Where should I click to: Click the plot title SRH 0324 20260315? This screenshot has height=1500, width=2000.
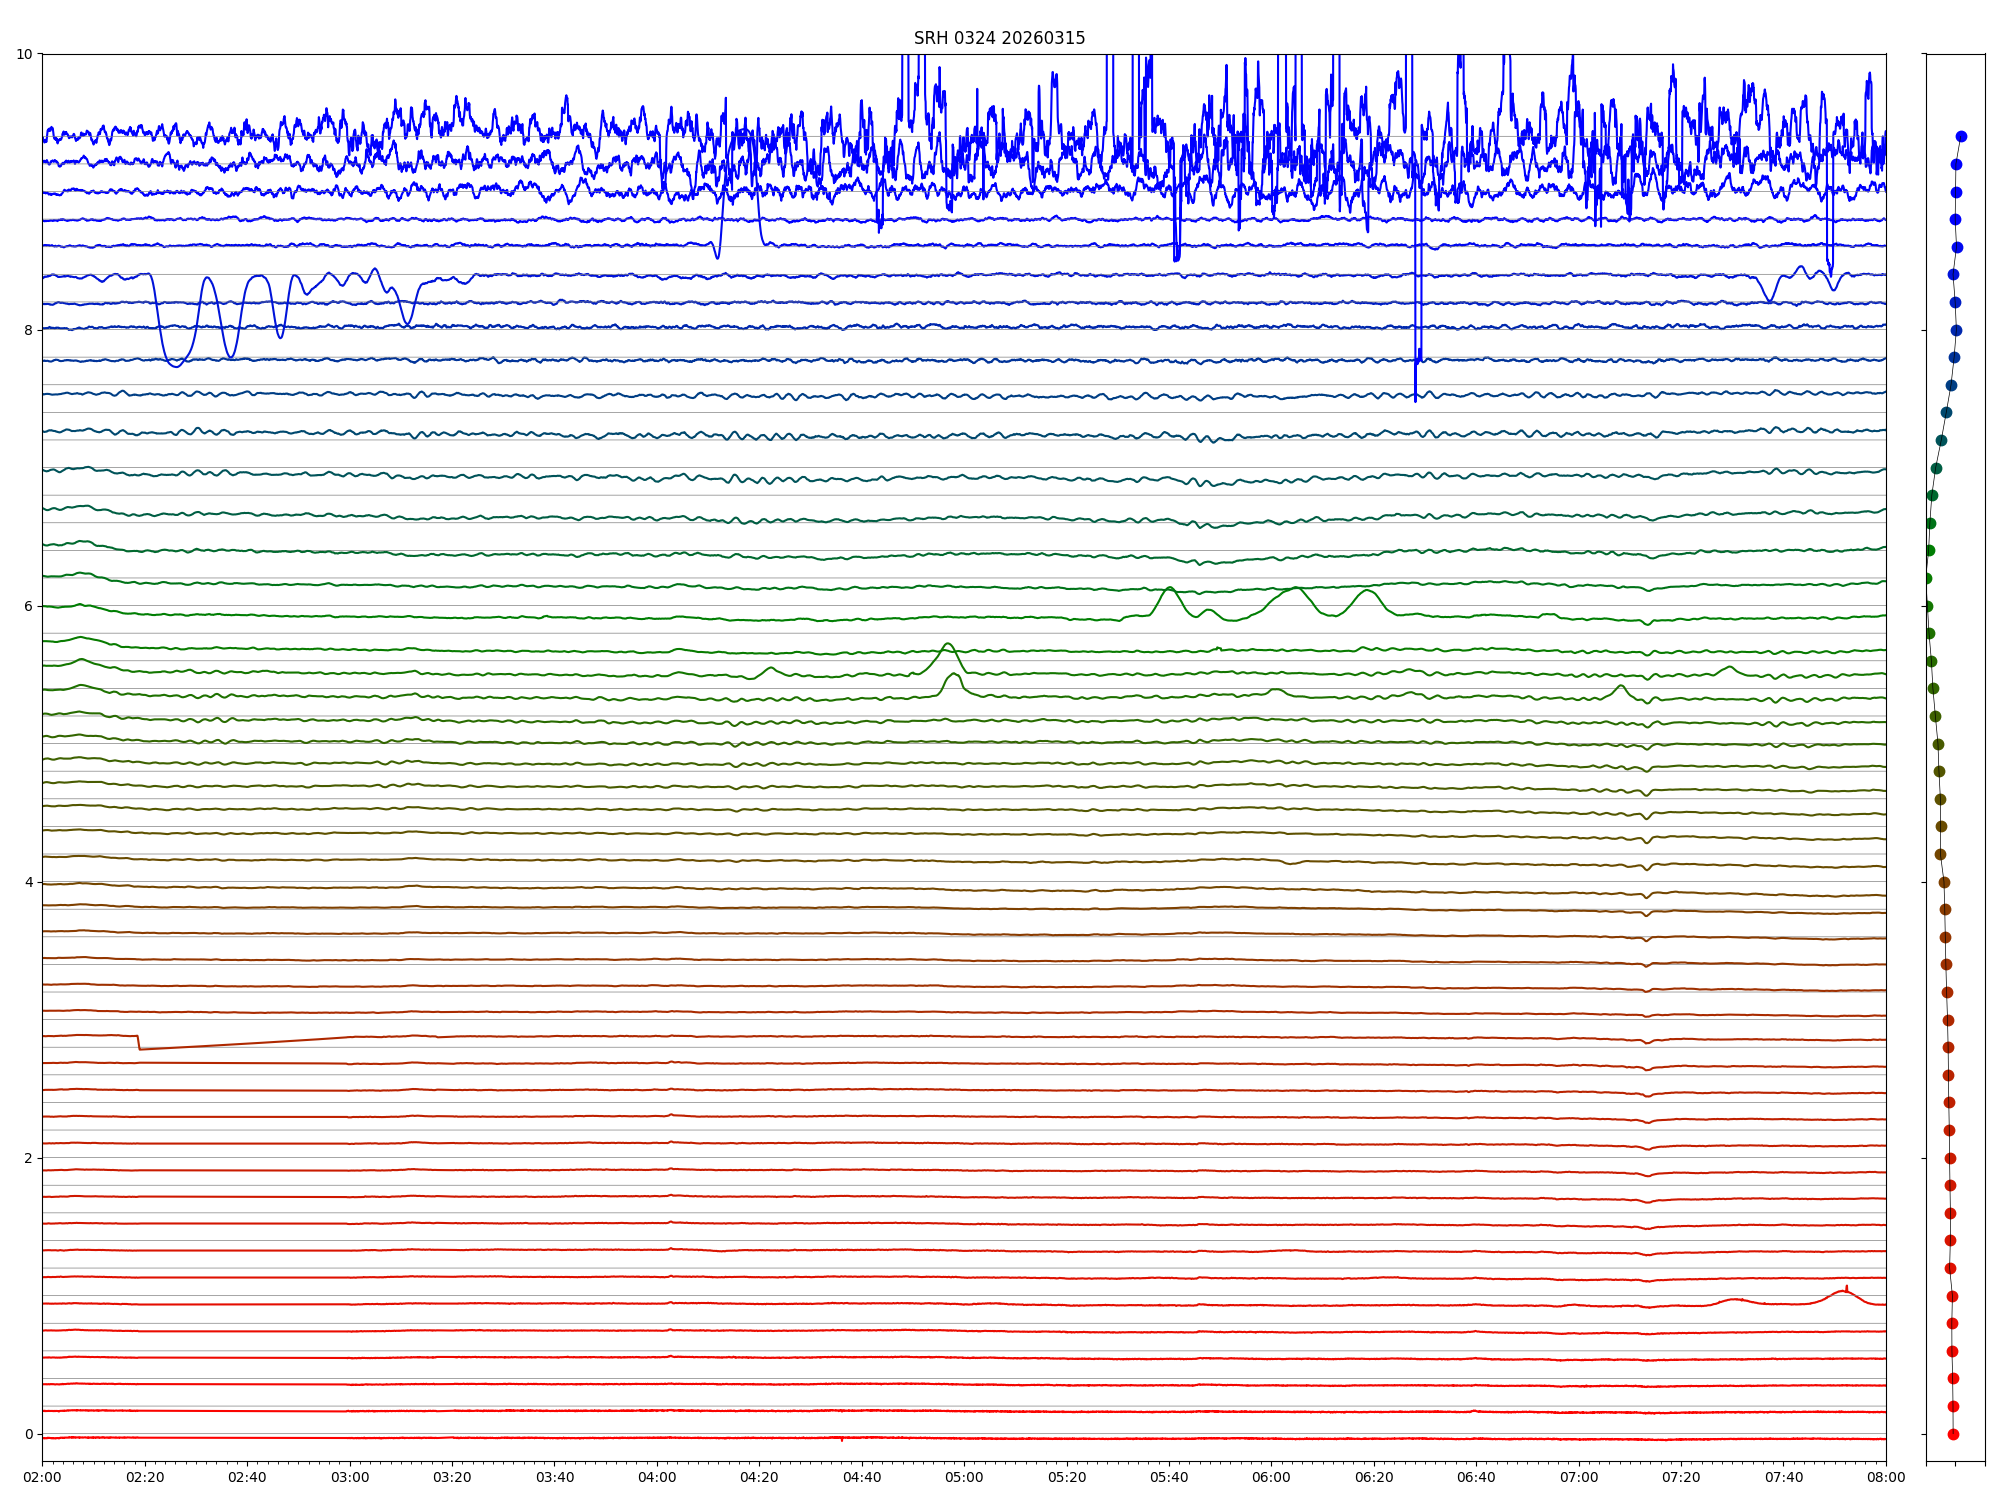click(x=998, y=38)
